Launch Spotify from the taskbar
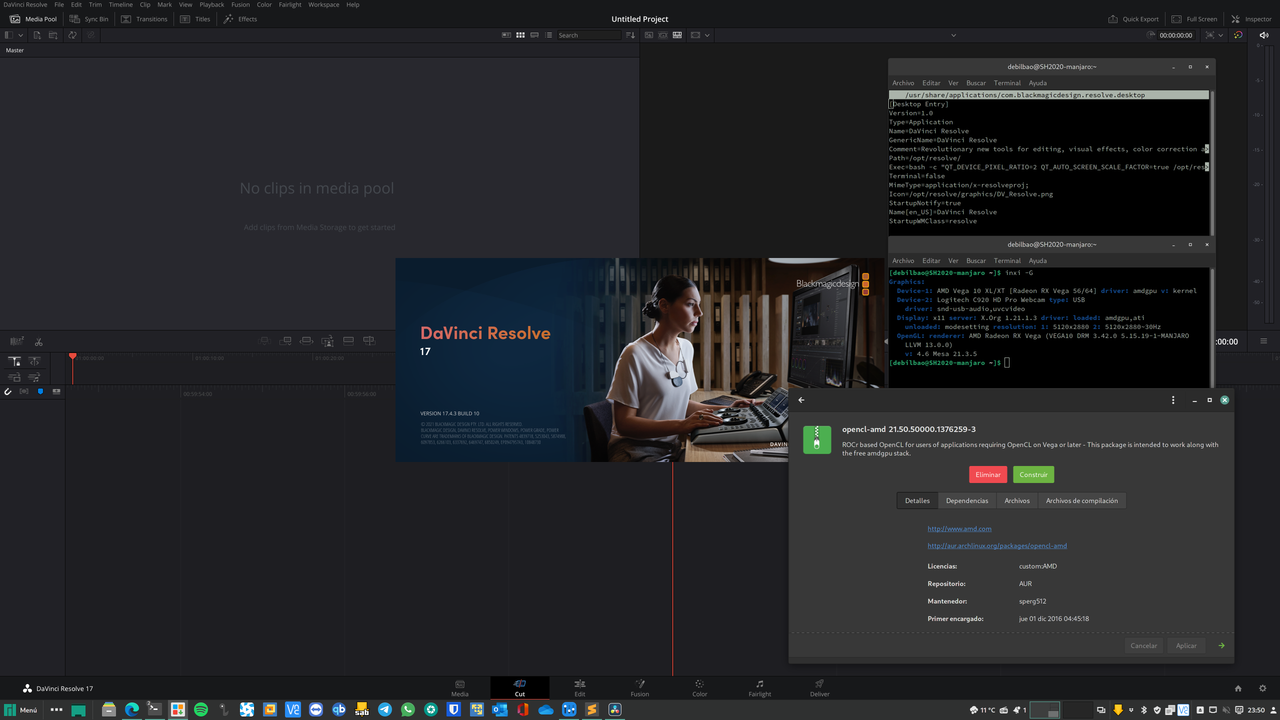This screenshot has width=1280, height=720. coord(201,710)
